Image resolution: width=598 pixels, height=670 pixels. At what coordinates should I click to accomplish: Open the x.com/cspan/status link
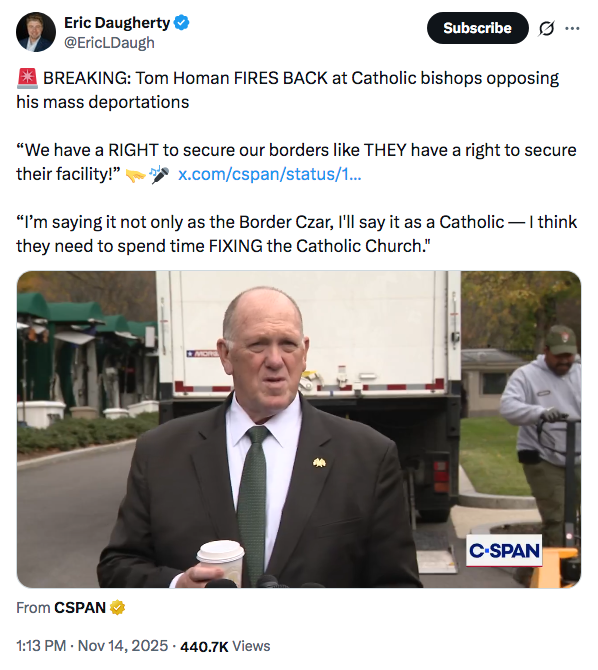tap(269, 174)
